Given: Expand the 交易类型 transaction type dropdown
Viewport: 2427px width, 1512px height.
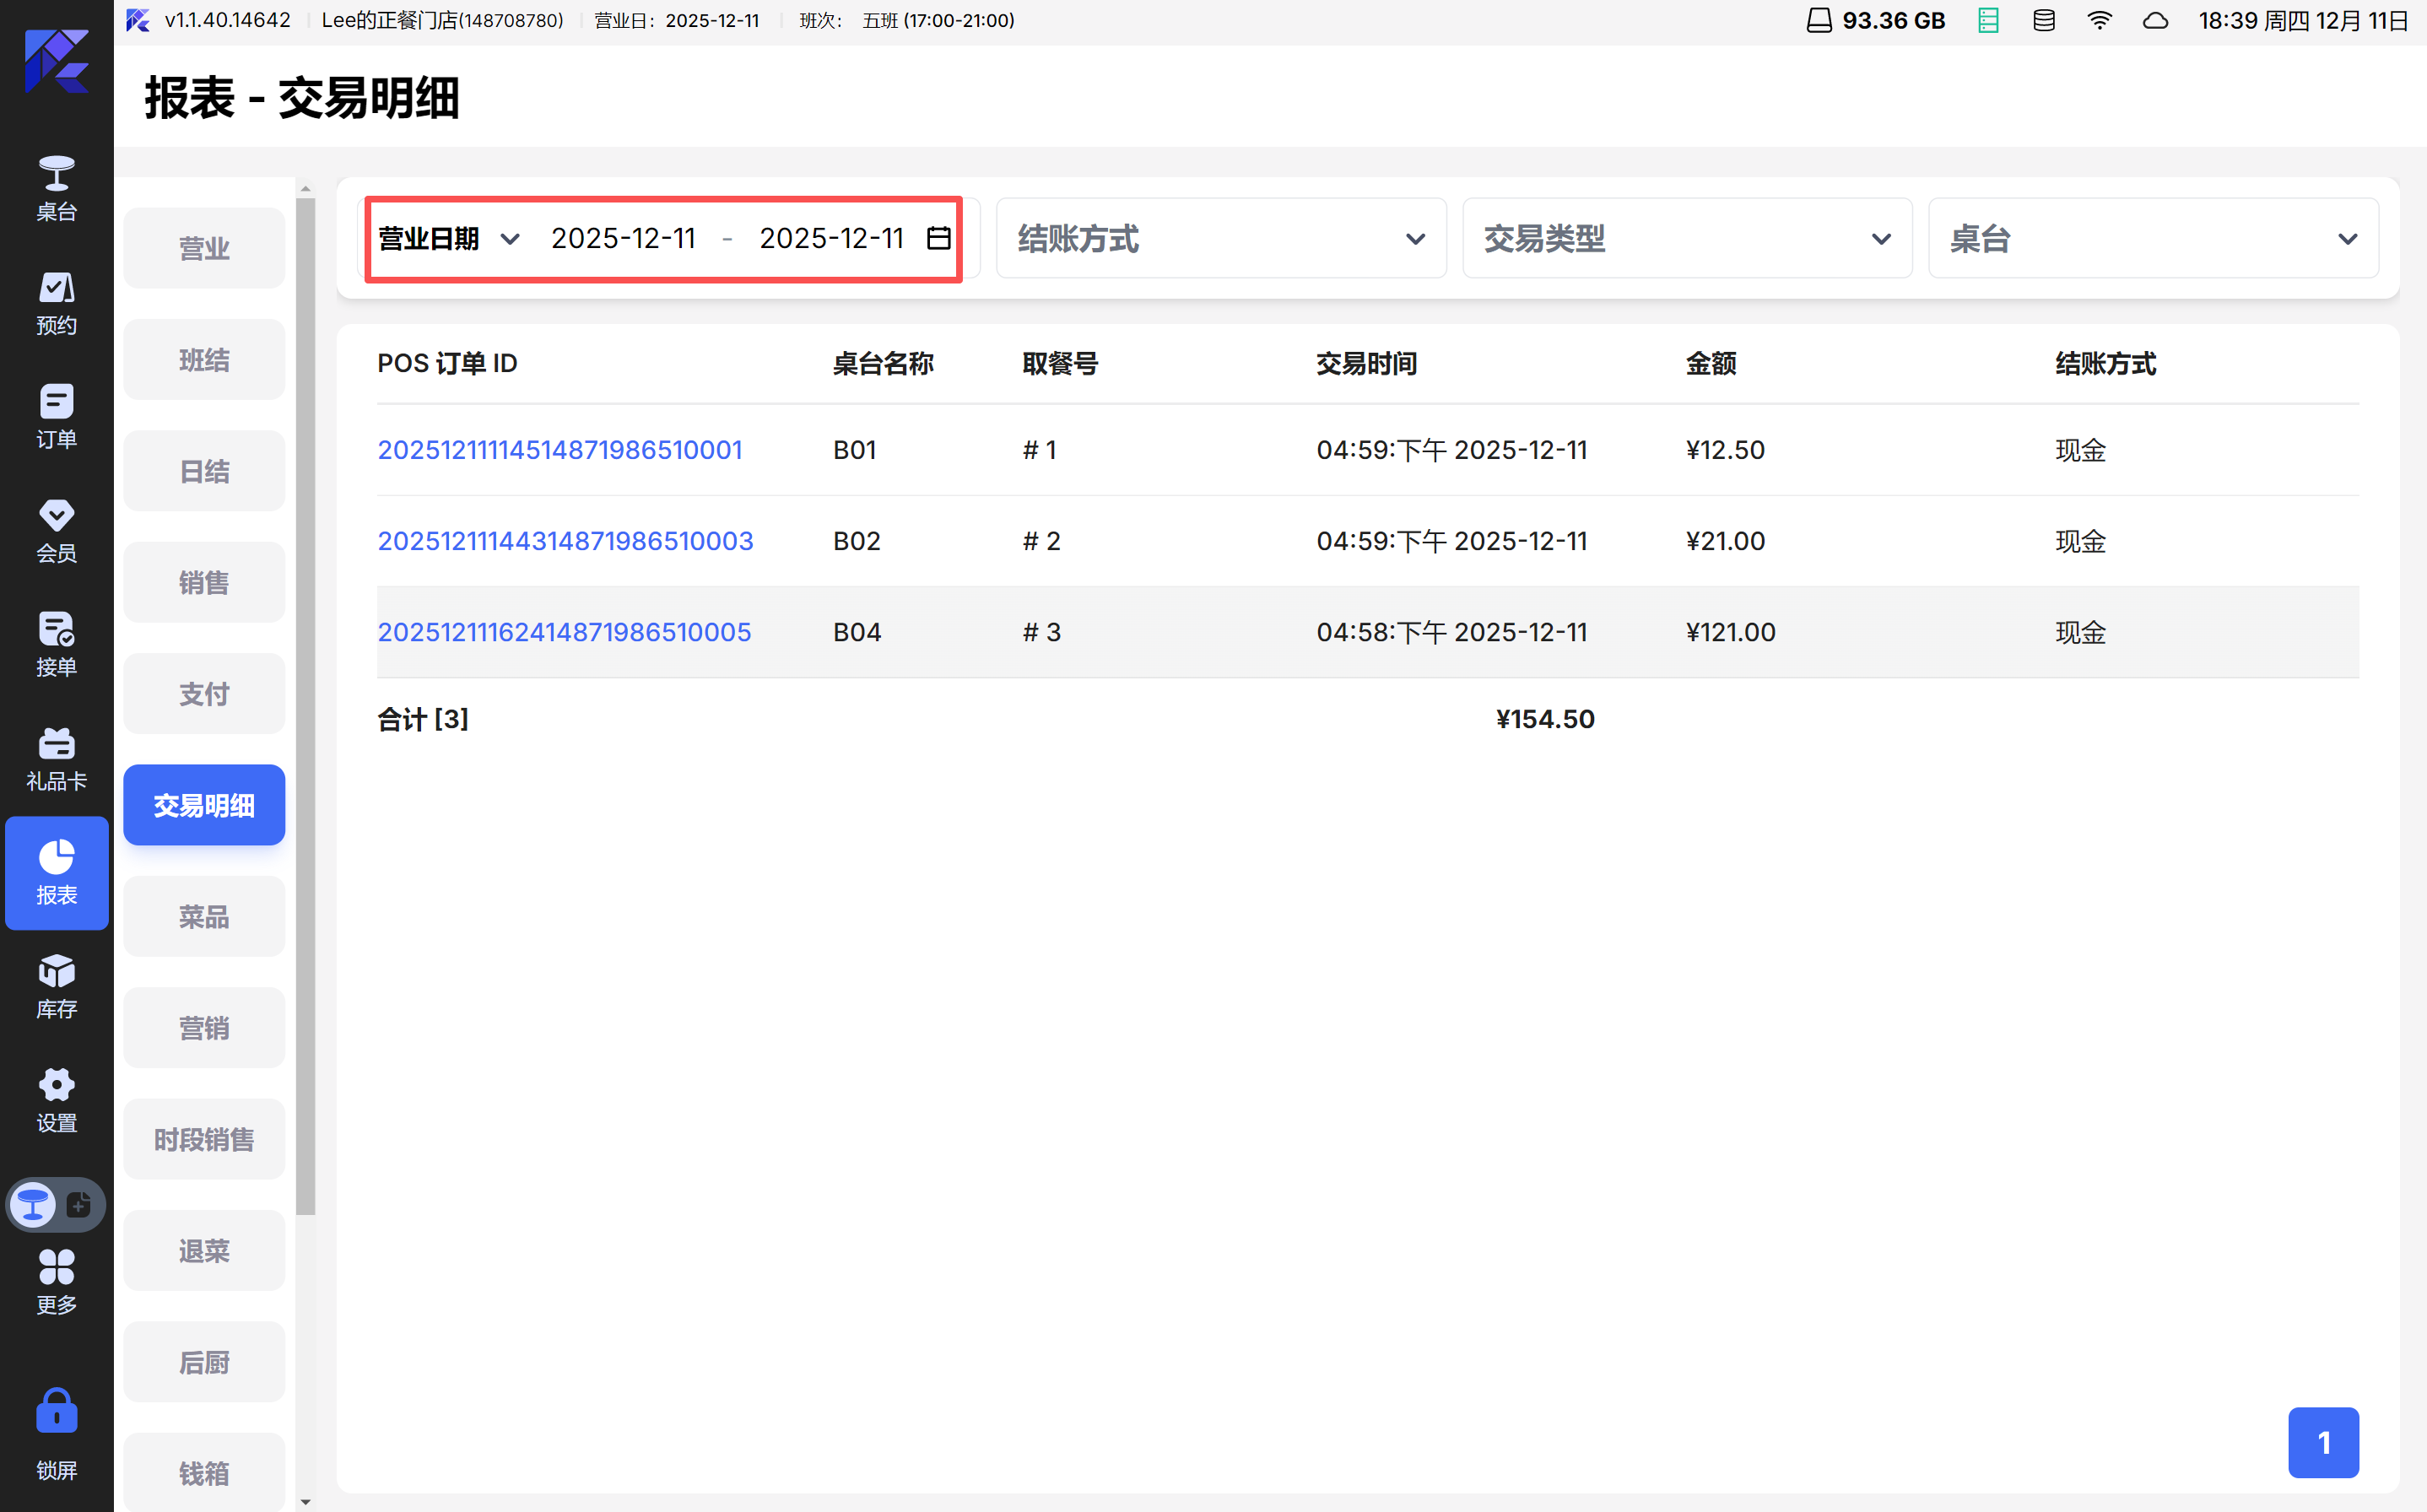Looking at the screenshot, I should [x=1686, y=238].
